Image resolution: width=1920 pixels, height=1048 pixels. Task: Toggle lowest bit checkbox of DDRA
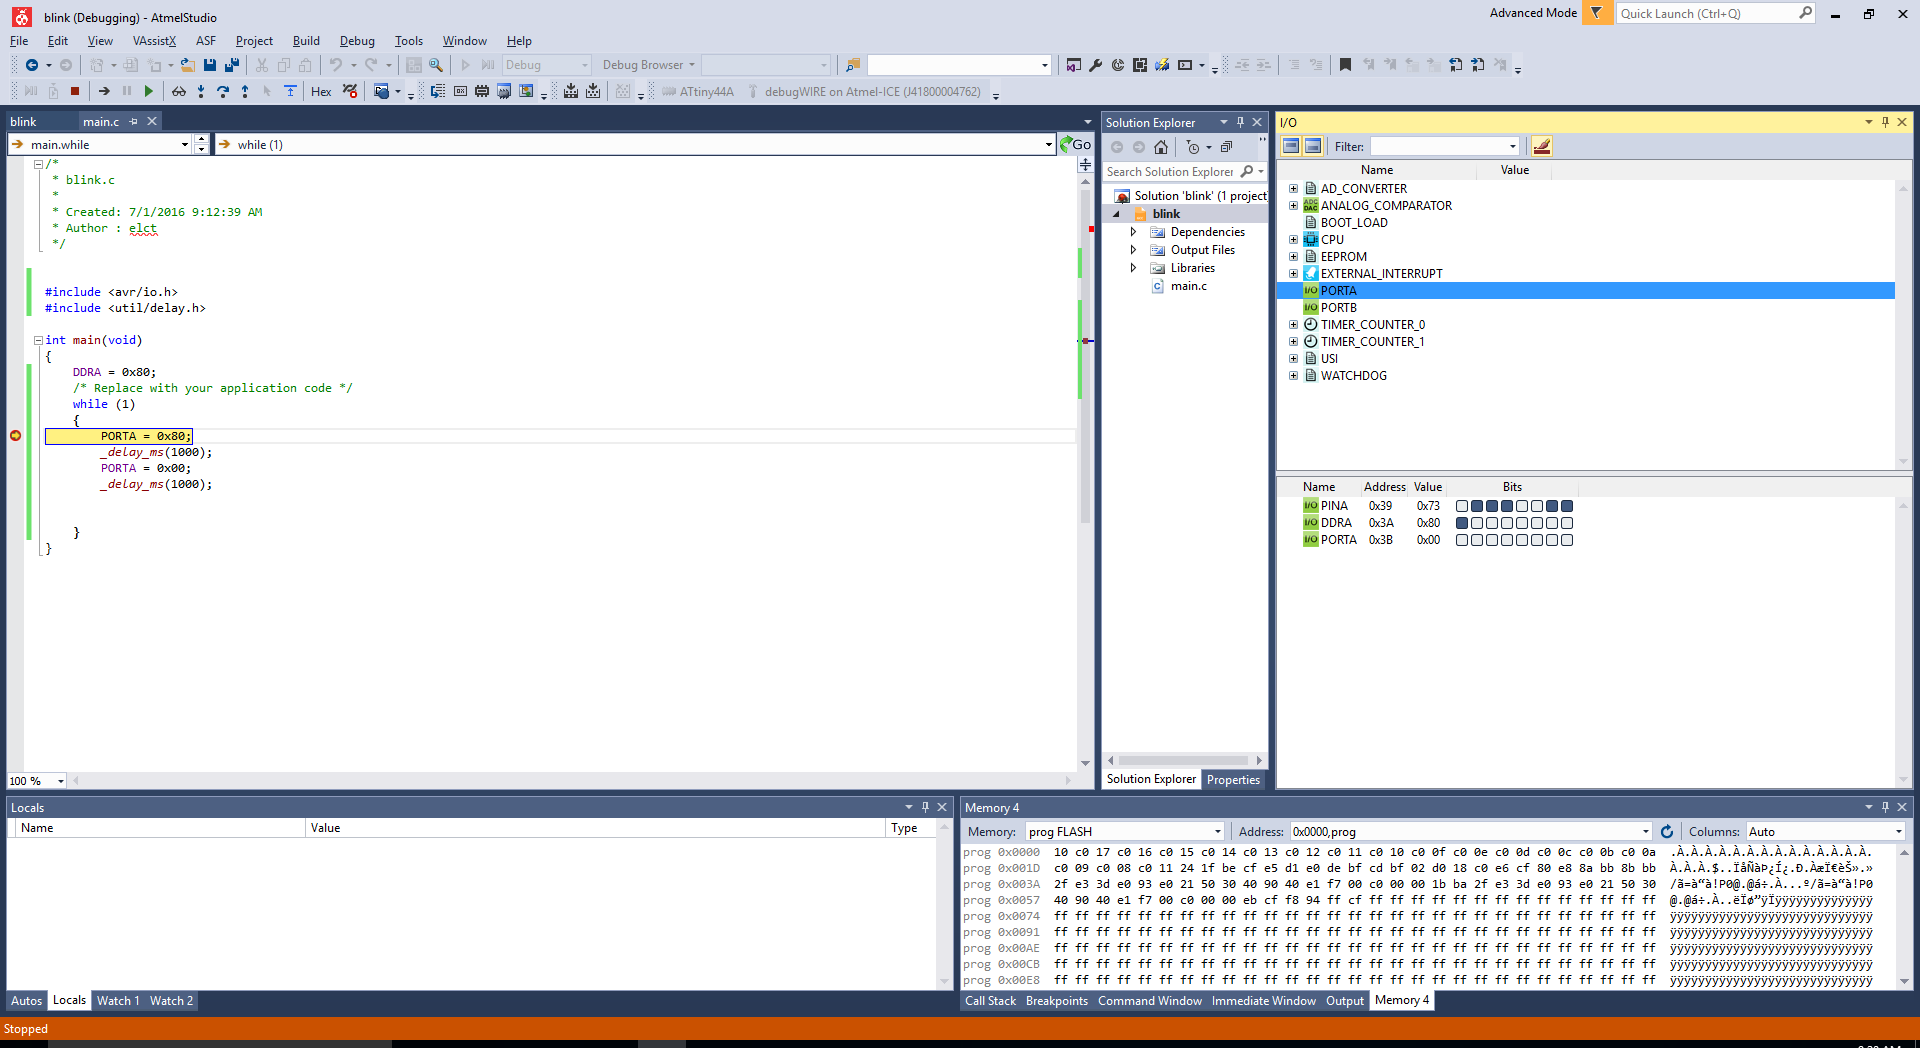1567,523
